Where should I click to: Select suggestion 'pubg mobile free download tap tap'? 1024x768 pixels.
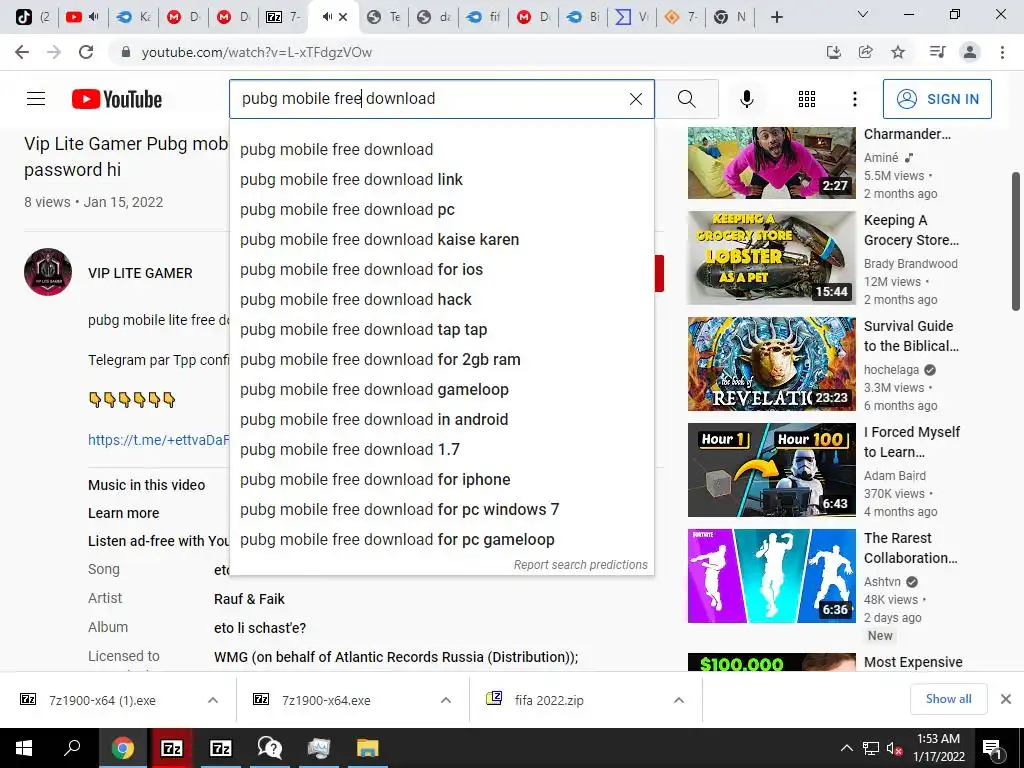point(441,330)
